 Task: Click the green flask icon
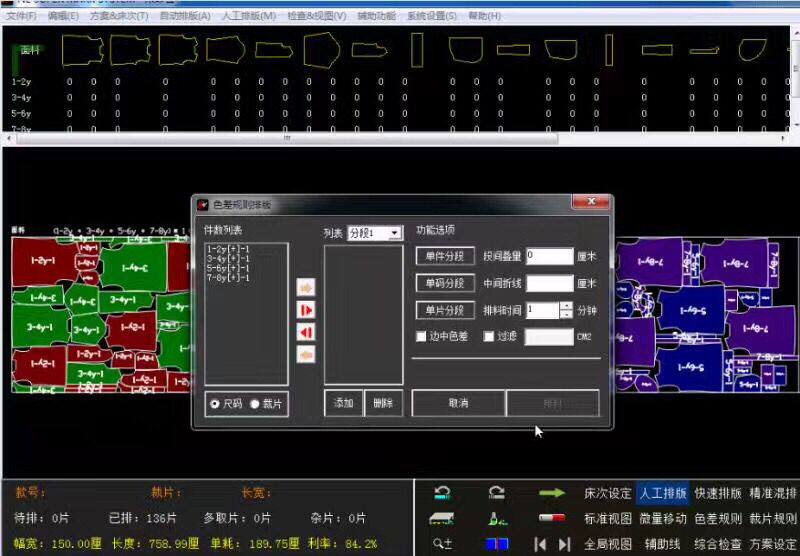click(497, 519)
